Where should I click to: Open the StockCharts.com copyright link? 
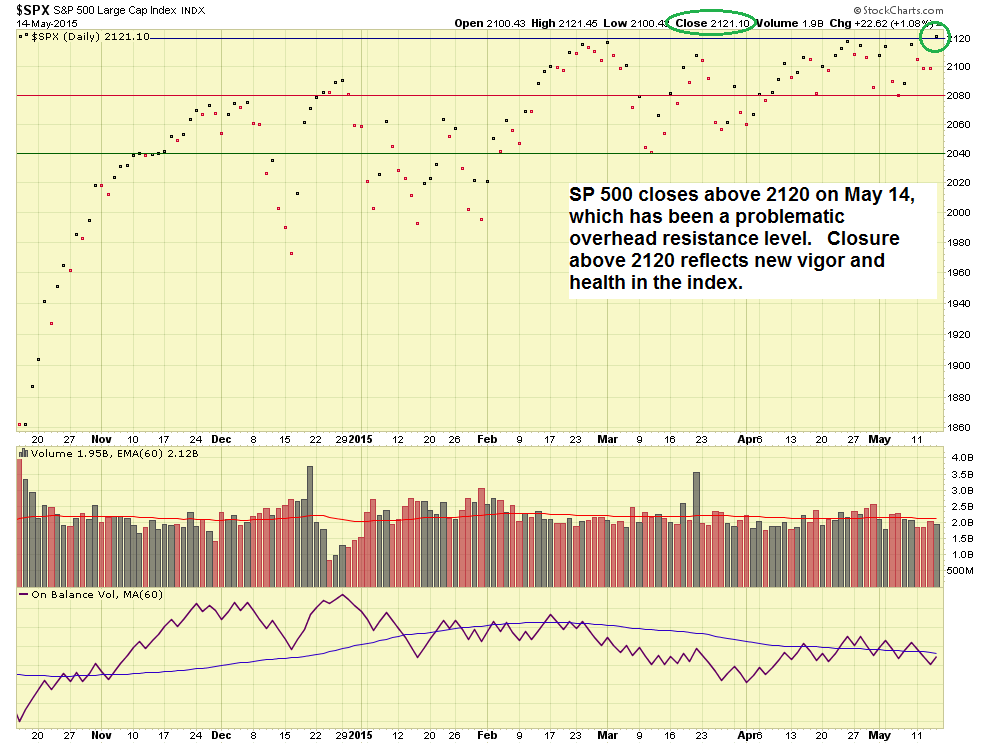(898, 10)
